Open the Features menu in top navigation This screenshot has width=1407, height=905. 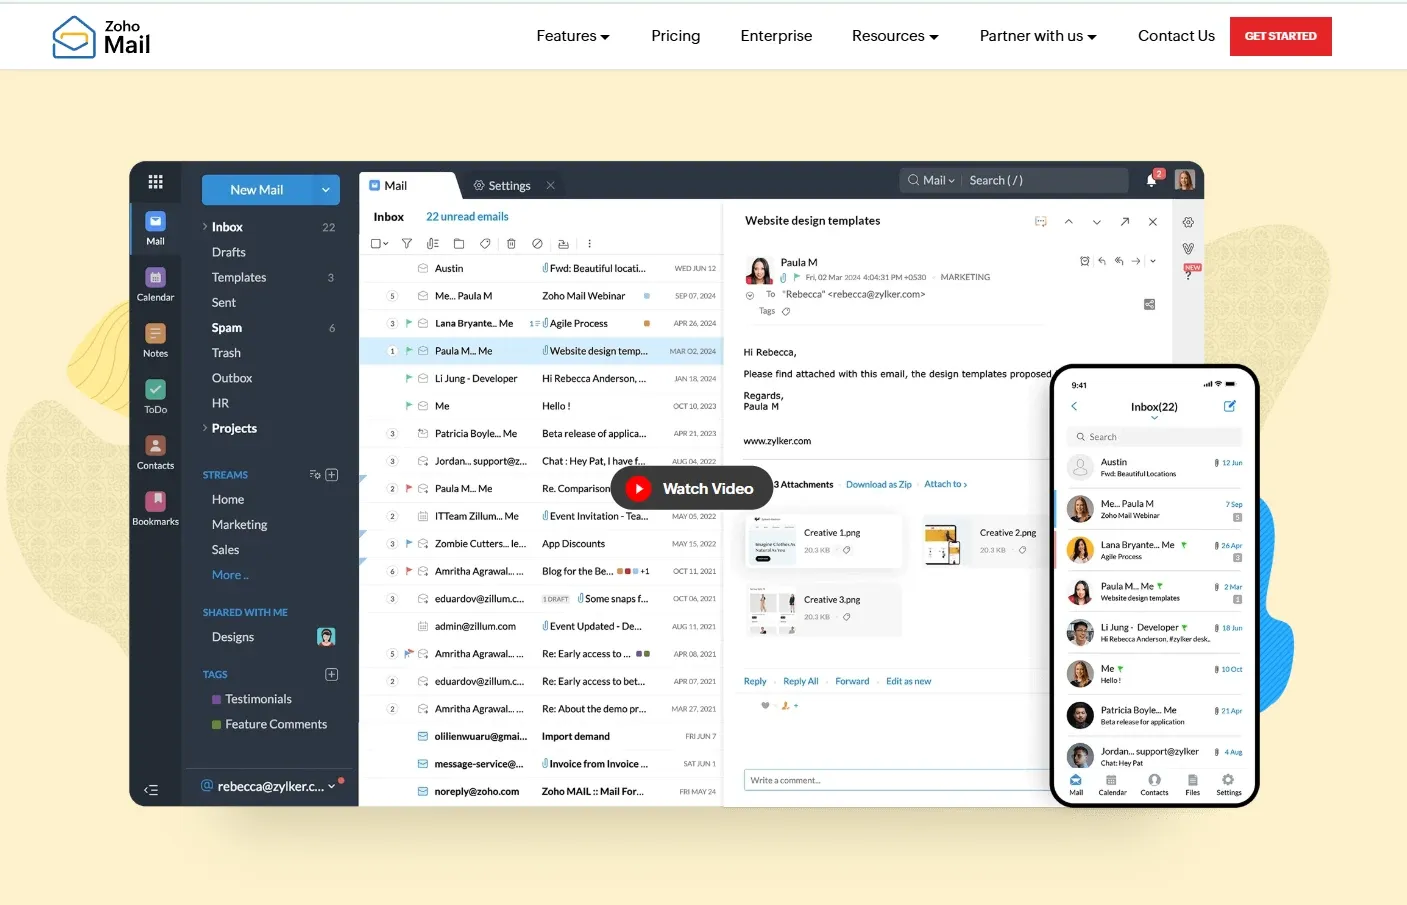point(572,36)
